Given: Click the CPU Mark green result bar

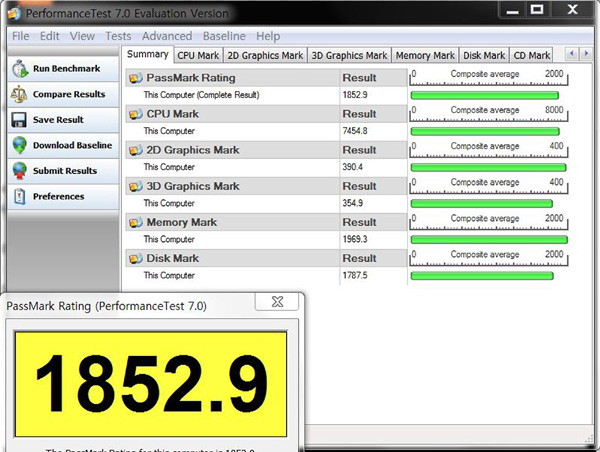Looking at the screenshot, I should pos(485,131).
